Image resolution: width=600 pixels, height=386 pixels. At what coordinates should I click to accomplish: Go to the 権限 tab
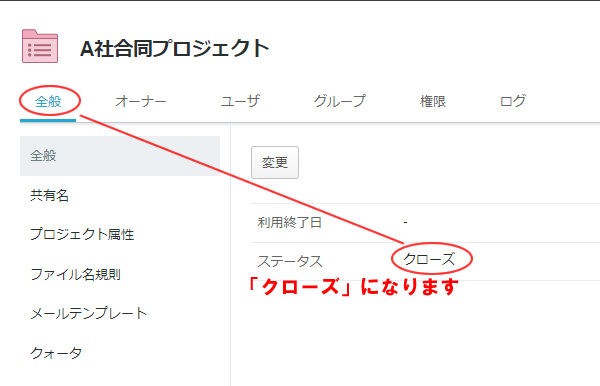click(433, 101)
